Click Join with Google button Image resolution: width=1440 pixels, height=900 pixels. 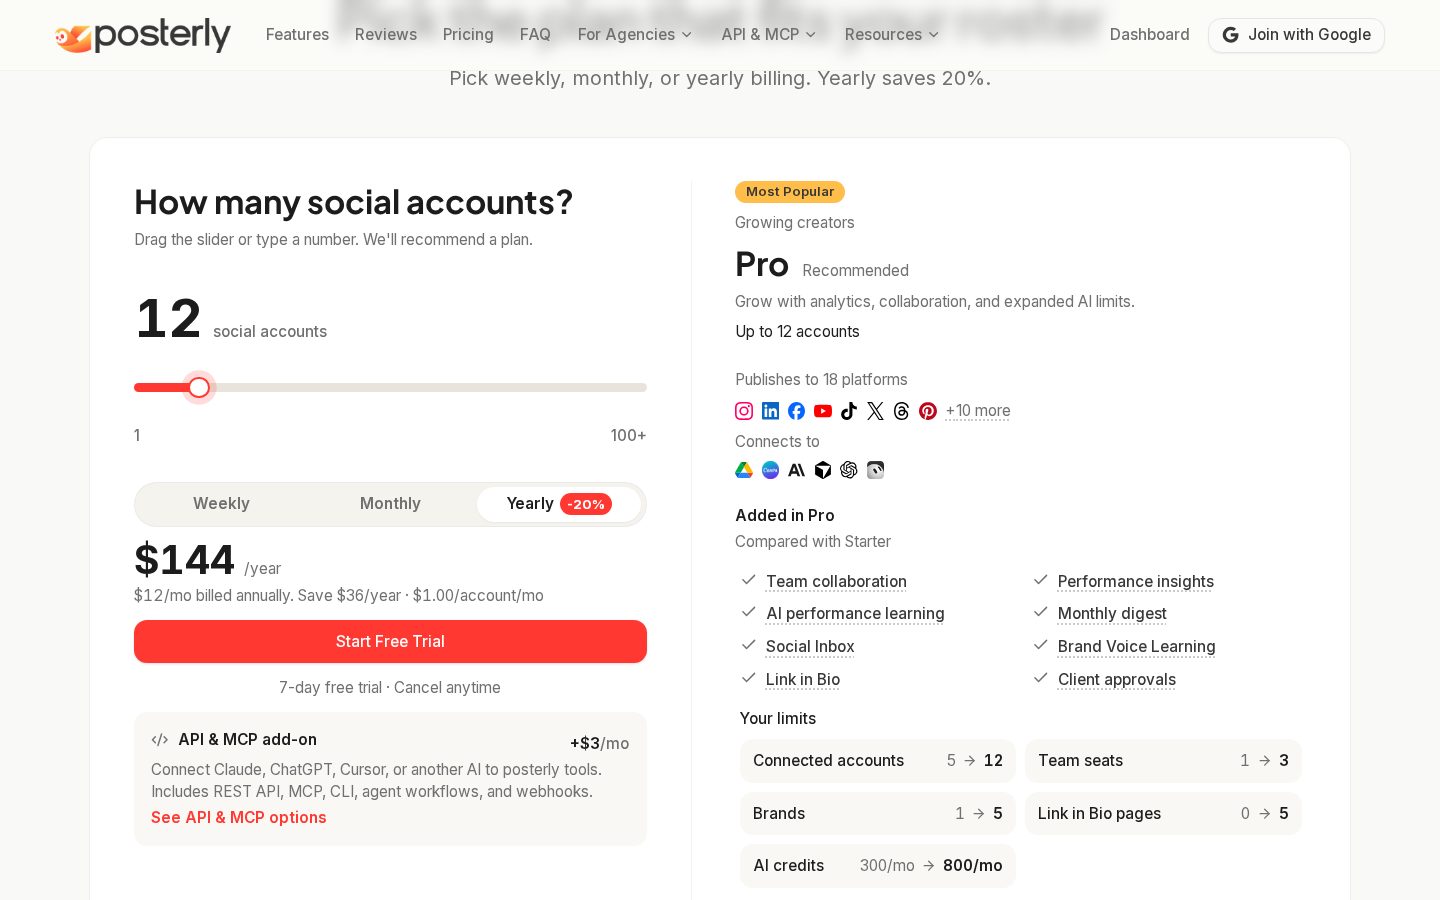click(1296, 35)
